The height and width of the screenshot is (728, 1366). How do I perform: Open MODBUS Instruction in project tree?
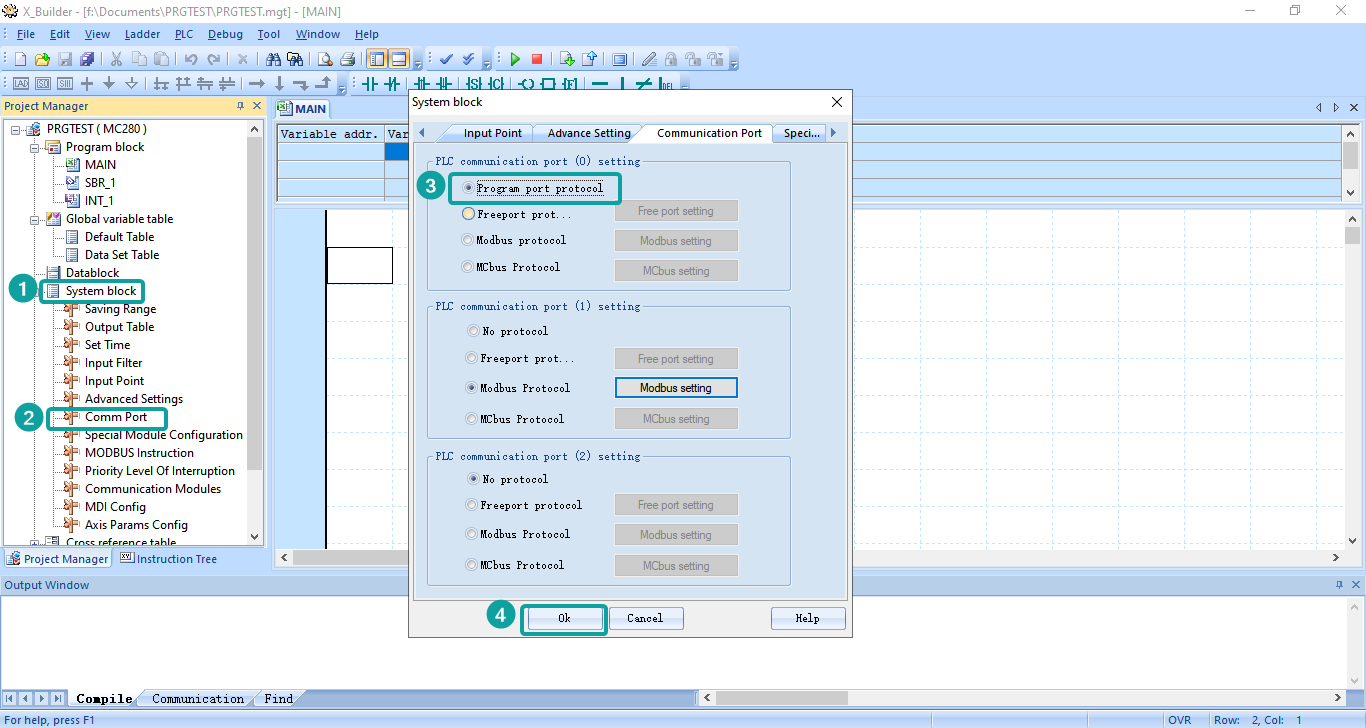tap(139, 453)
